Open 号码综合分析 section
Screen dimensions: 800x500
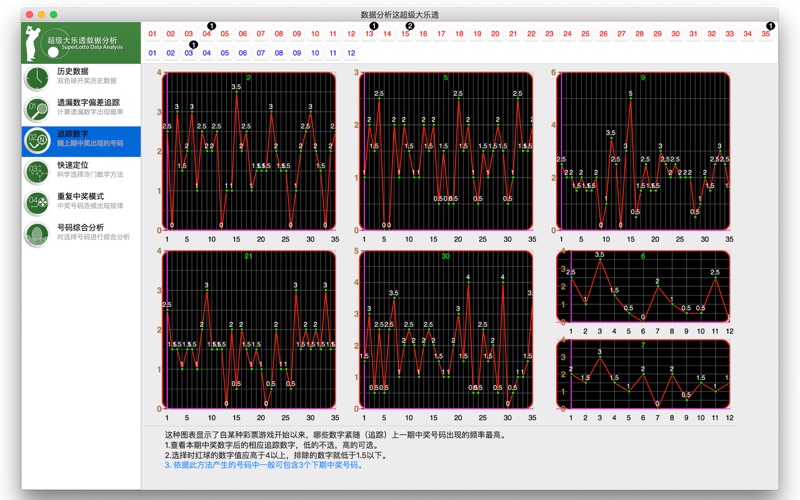tap(81, 234)
